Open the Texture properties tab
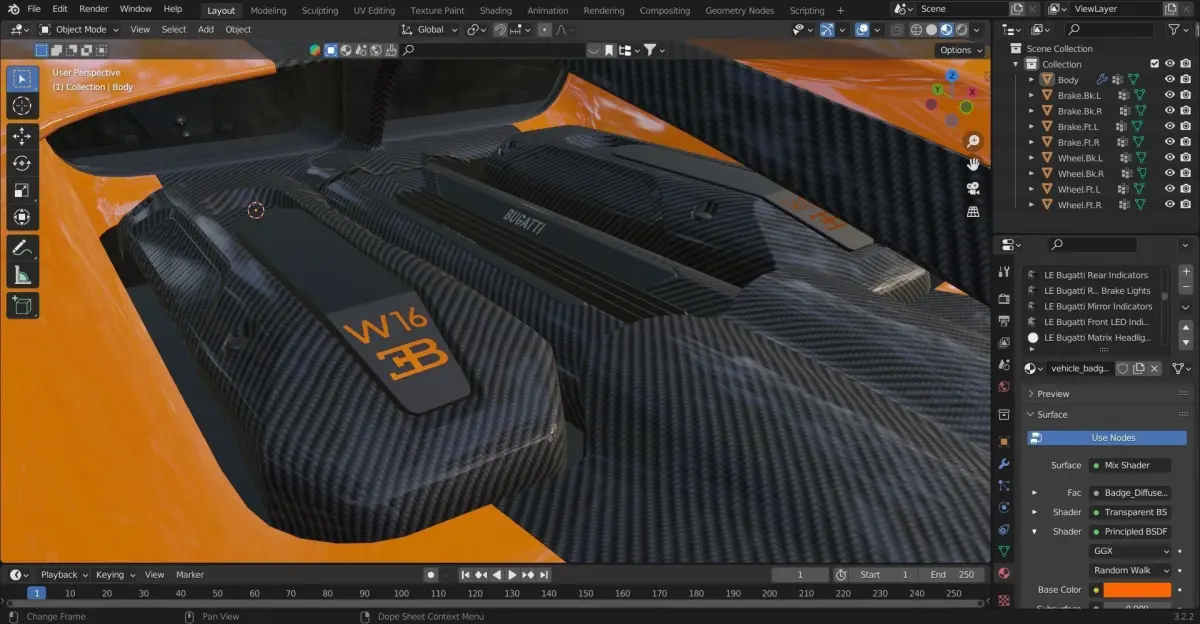This screenshot has height=624, width=1200. (1004, 600)
